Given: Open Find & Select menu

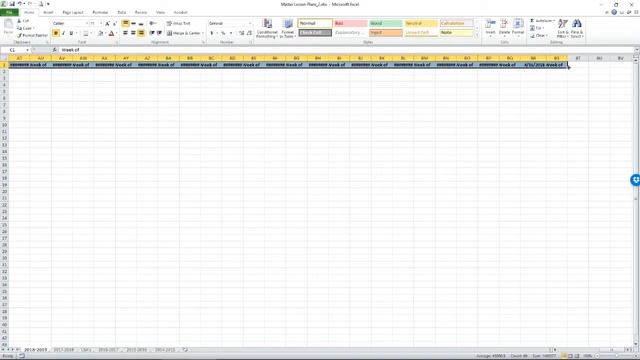Looking at the screenshot, I should (577, 28).
